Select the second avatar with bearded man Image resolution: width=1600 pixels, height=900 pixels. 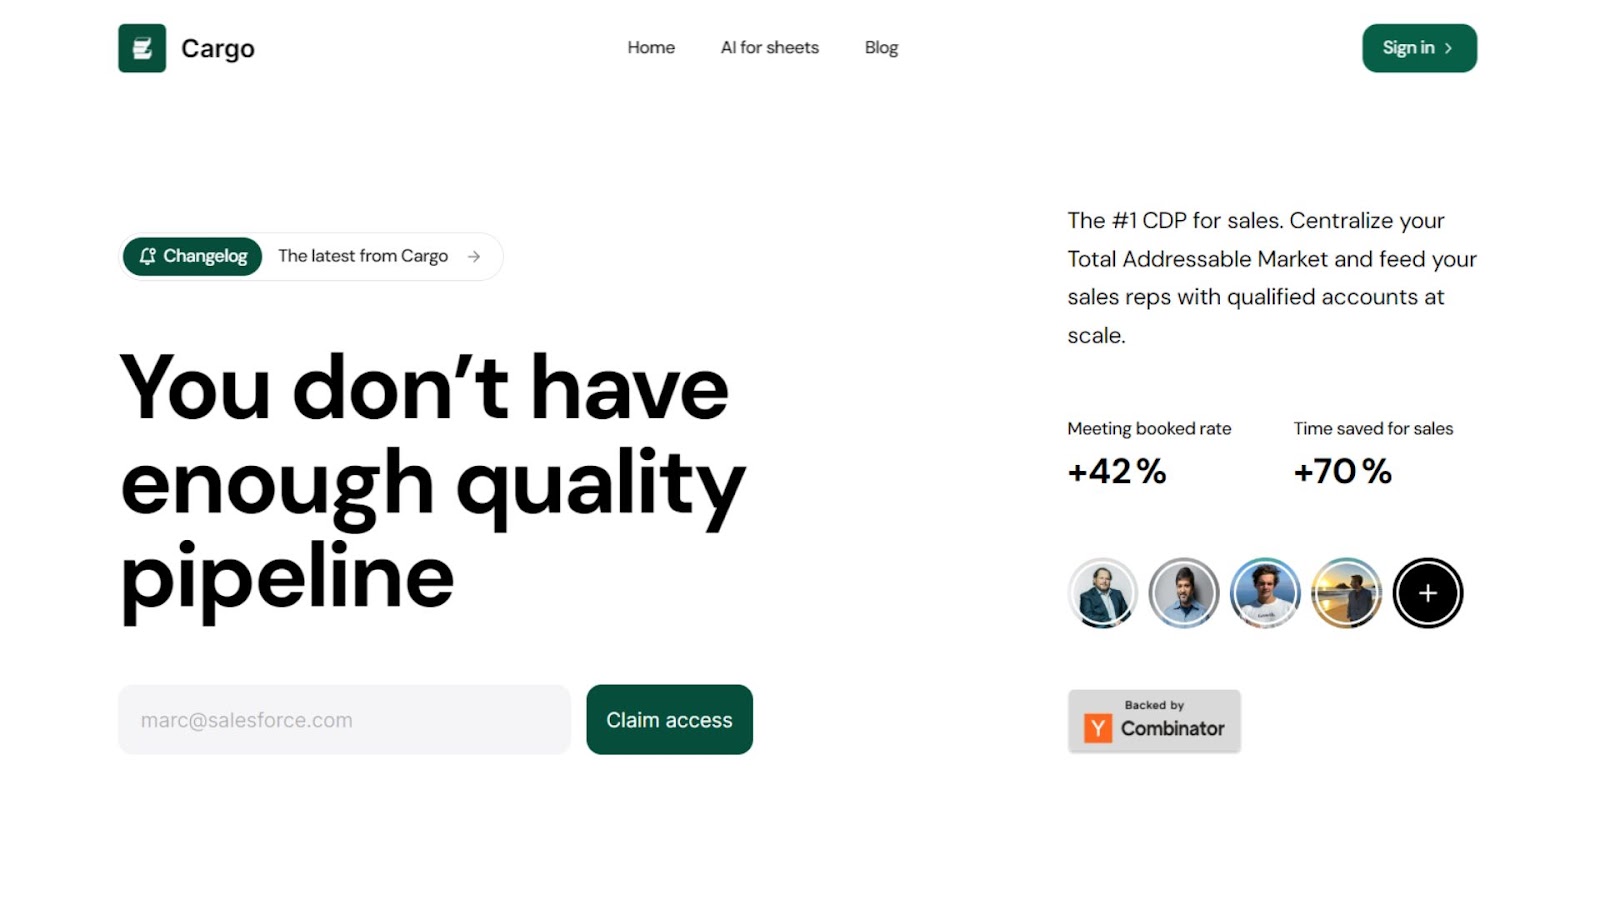click(x=1183, y=593)
